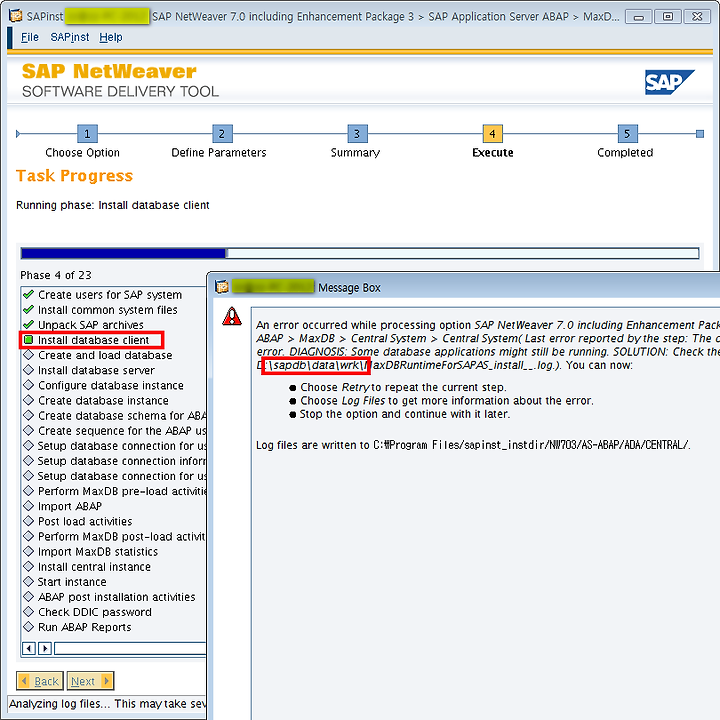Image resolution: width=720 pixels, height=720 pixels.
Task: Click the SAPinst window title icon
Action: click(x=16, y=16)
